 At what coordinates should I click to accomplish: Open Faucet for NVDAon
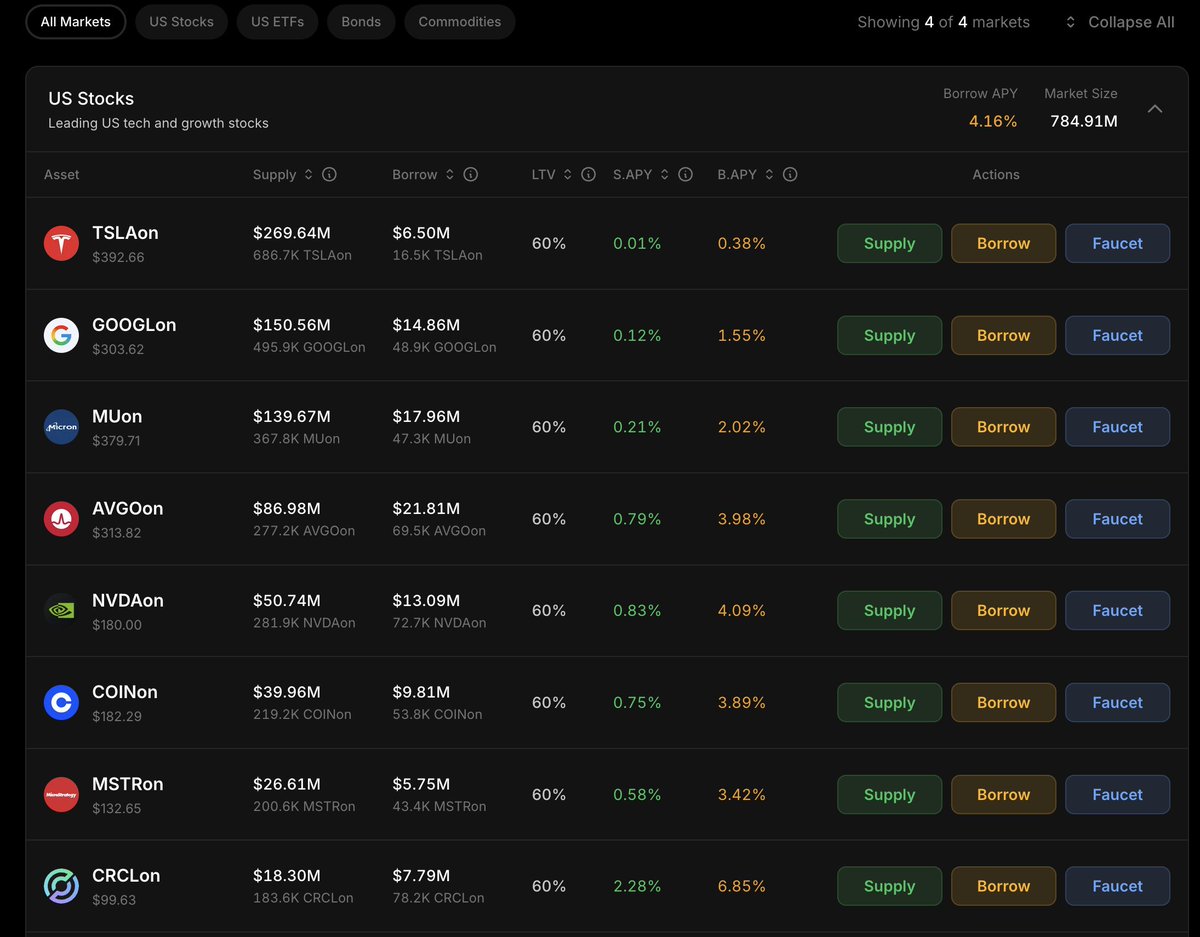pyautogui.click(x=1117, y=610)
